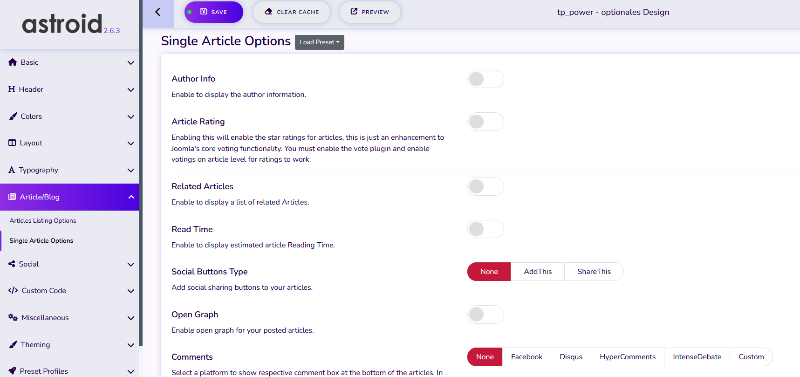Click the Miscellaneous gears icon
800x377 pixels.
tap(13, 317)
